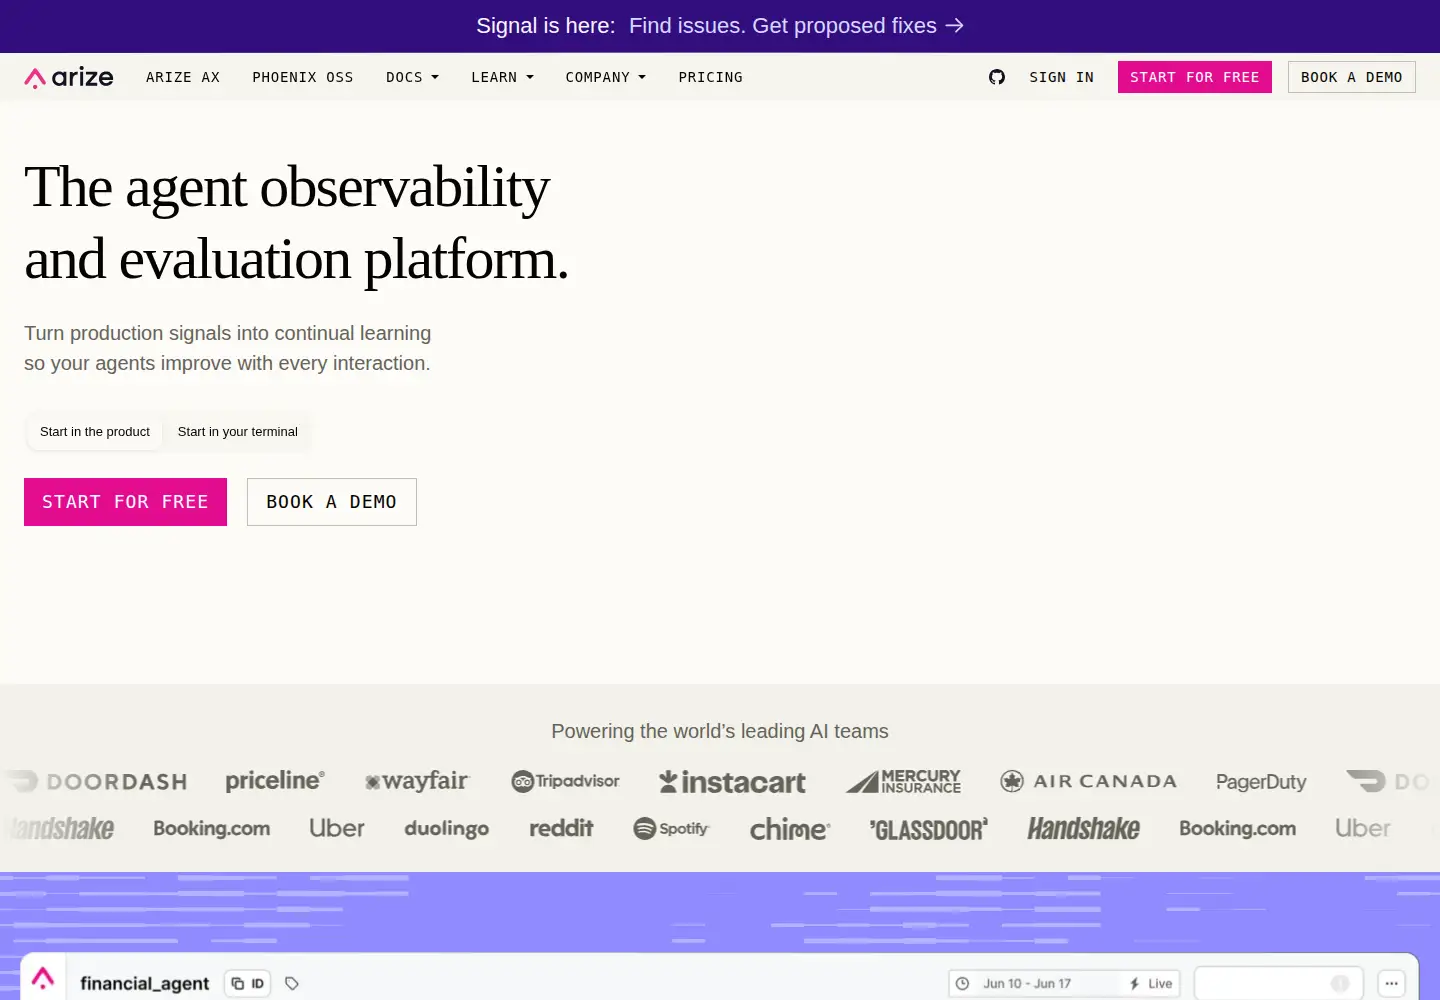The height and width of the screenshot is (1000, 1440).
Task: Open the Jun 10 - Jun 17 date range picker
Action: (1030, 984)
